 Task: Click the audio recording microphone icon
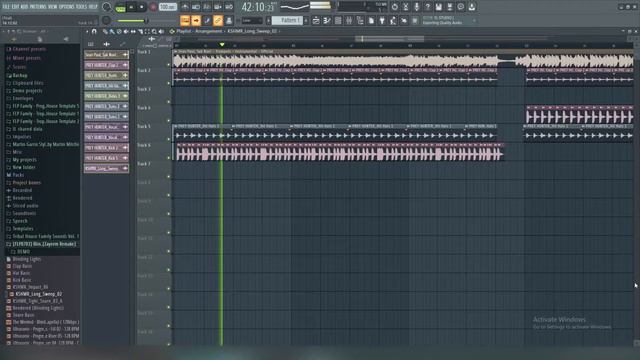click(416, 7)
